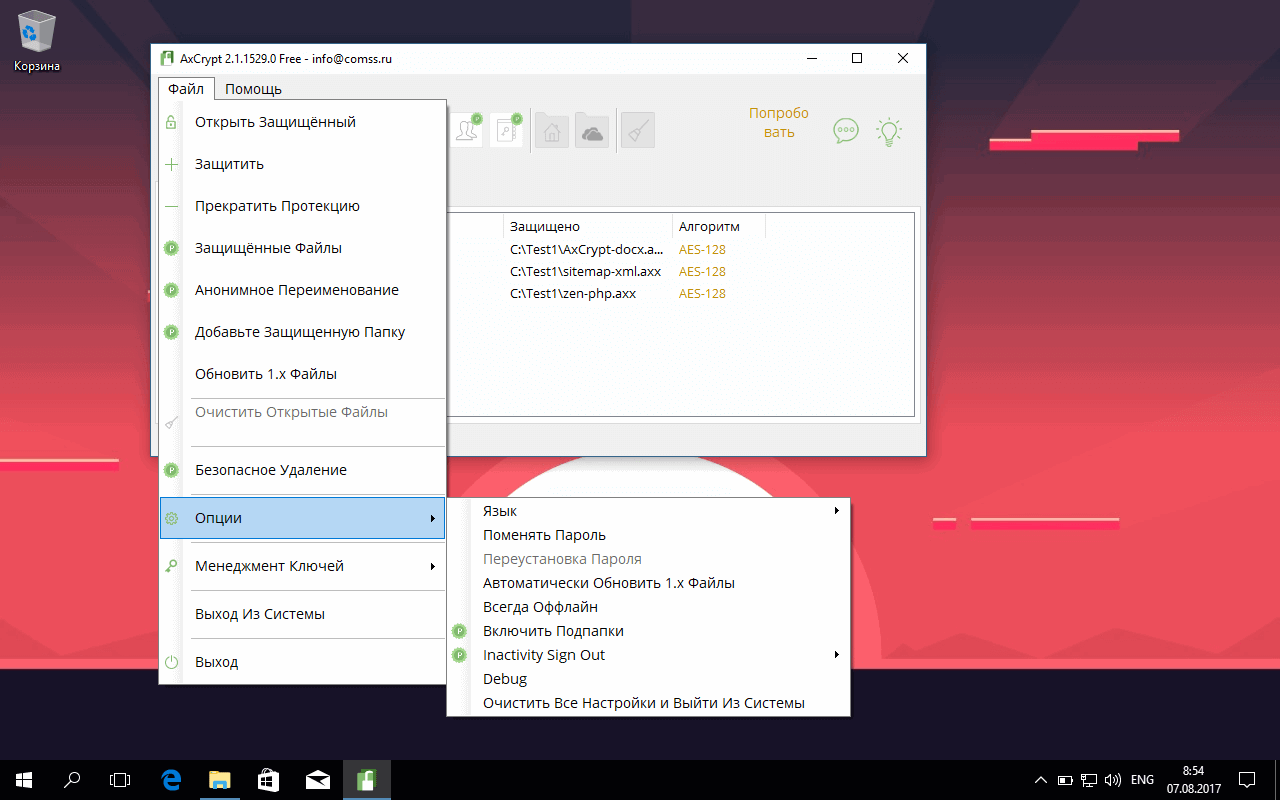This screenshot has height=800, width=1280.
Task: Click AES-128 in the sitemap-xml.axx row
Action: coord(702,271)
